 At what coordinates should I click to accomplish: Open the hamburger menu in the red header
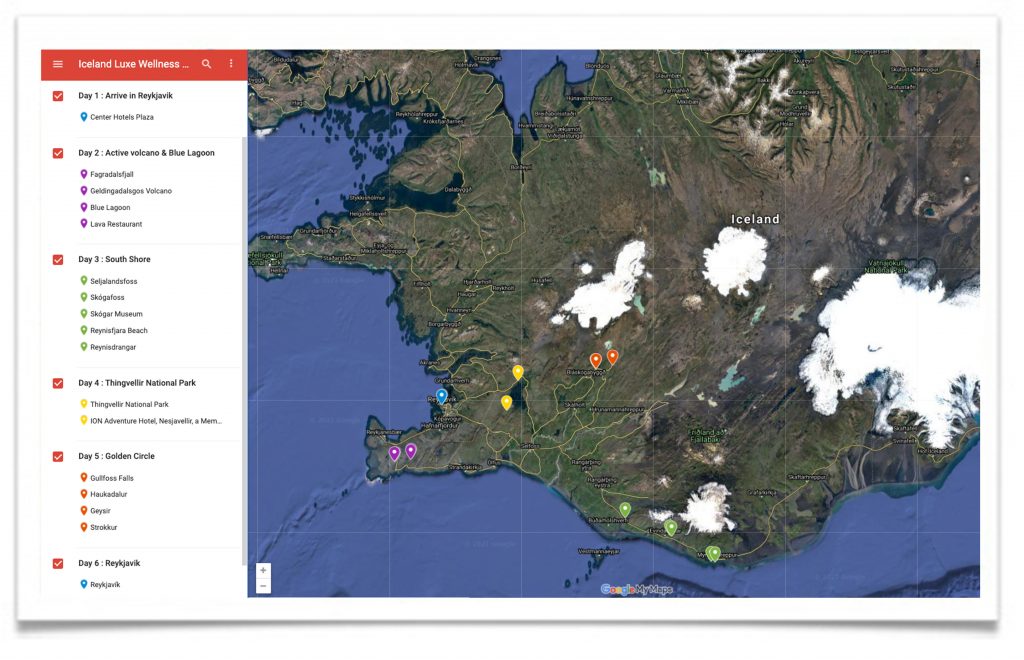tap(57, 64)
